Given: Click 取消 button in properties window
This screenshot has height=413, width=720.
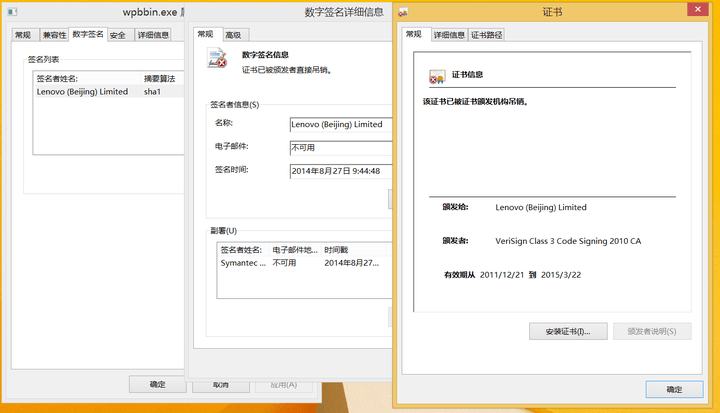Looking at the screenshot, I should pyautogui.click(x=221, y=385).
